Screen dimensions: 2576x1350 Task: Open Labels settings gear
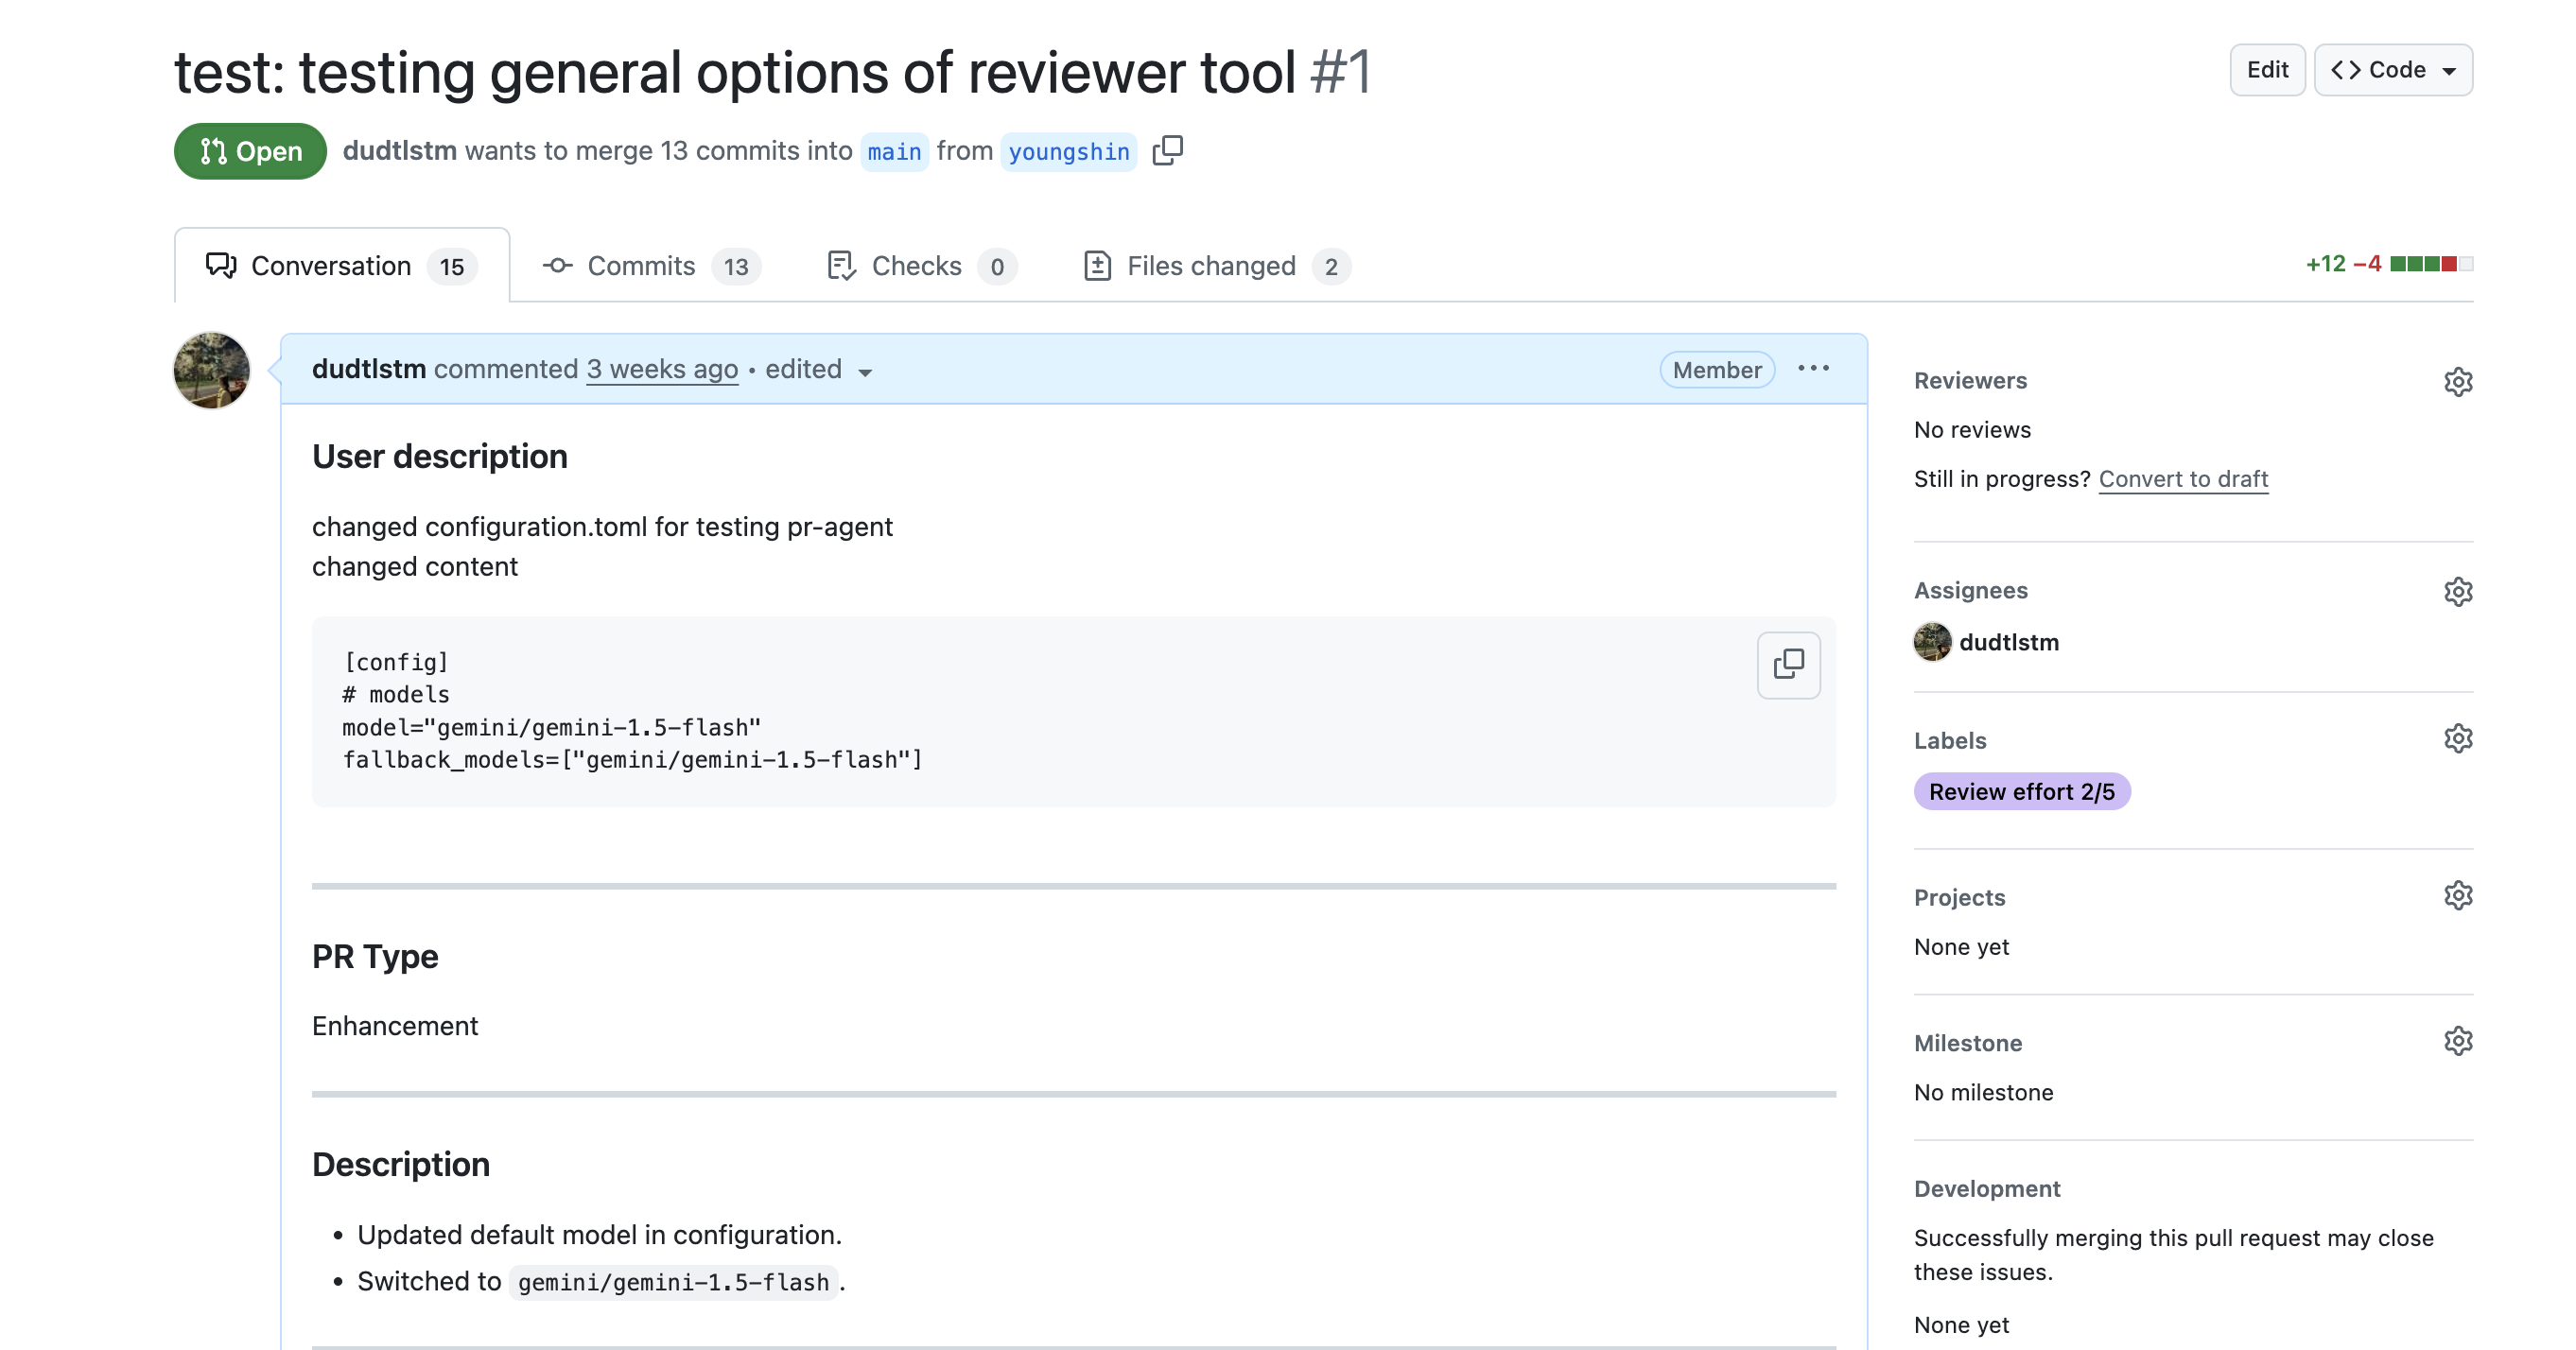tap(2458, 739)
